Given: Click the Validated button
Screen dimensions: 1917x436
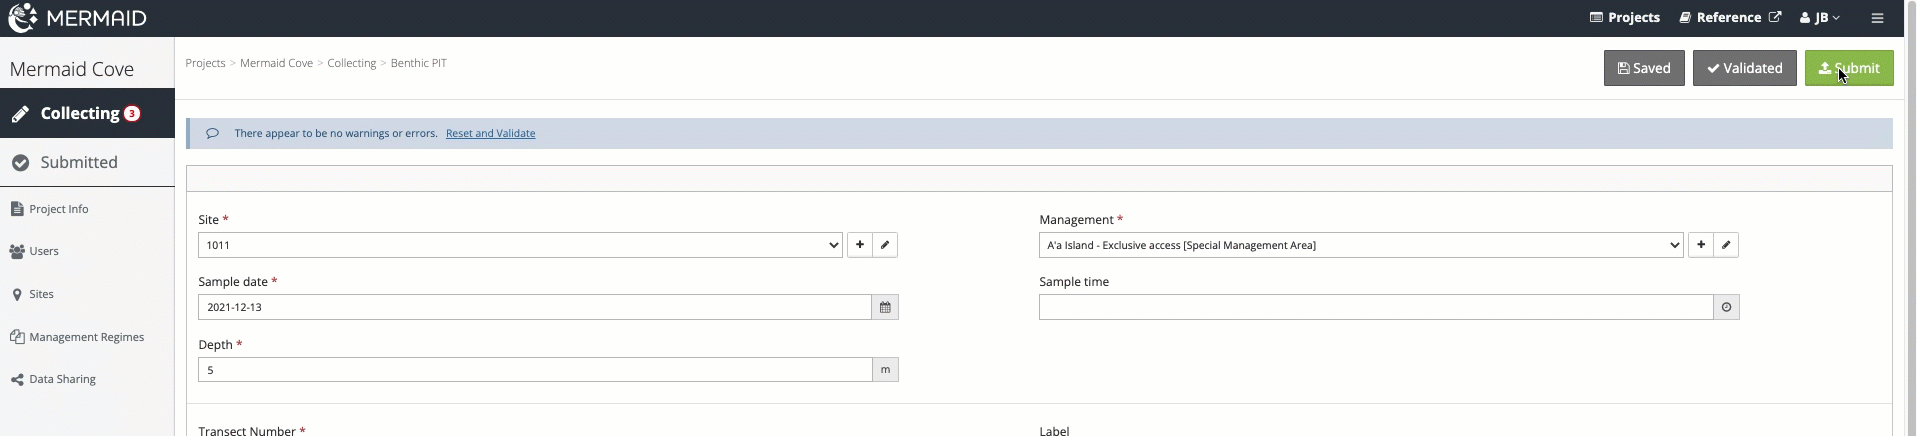Looking at the screenshot, I should click(x=1744, y=68).
